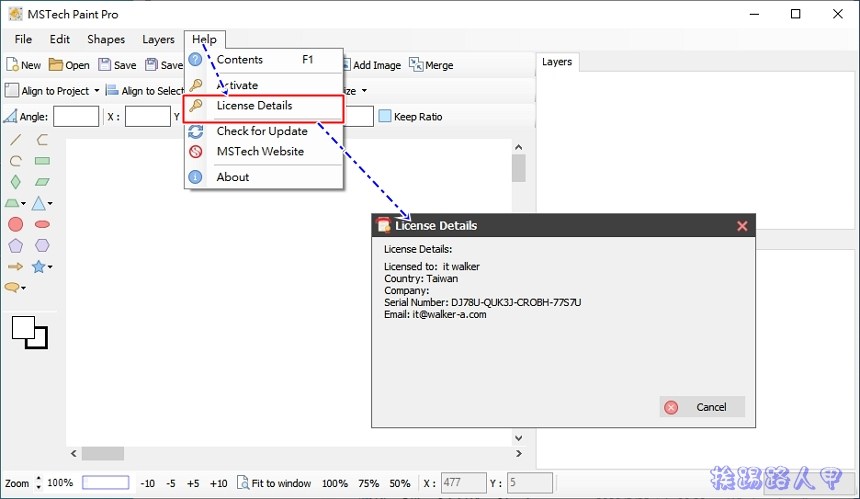Click the +10 zoom button
Screen dimensions: 860x499
point(218,483)
